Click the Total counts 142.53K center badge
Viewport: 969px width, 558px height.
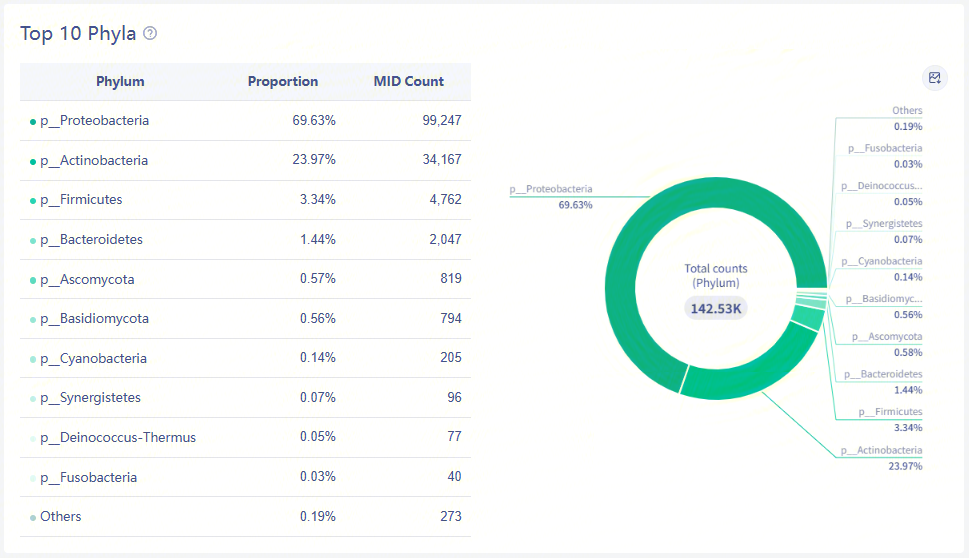[x=715, y=308]
